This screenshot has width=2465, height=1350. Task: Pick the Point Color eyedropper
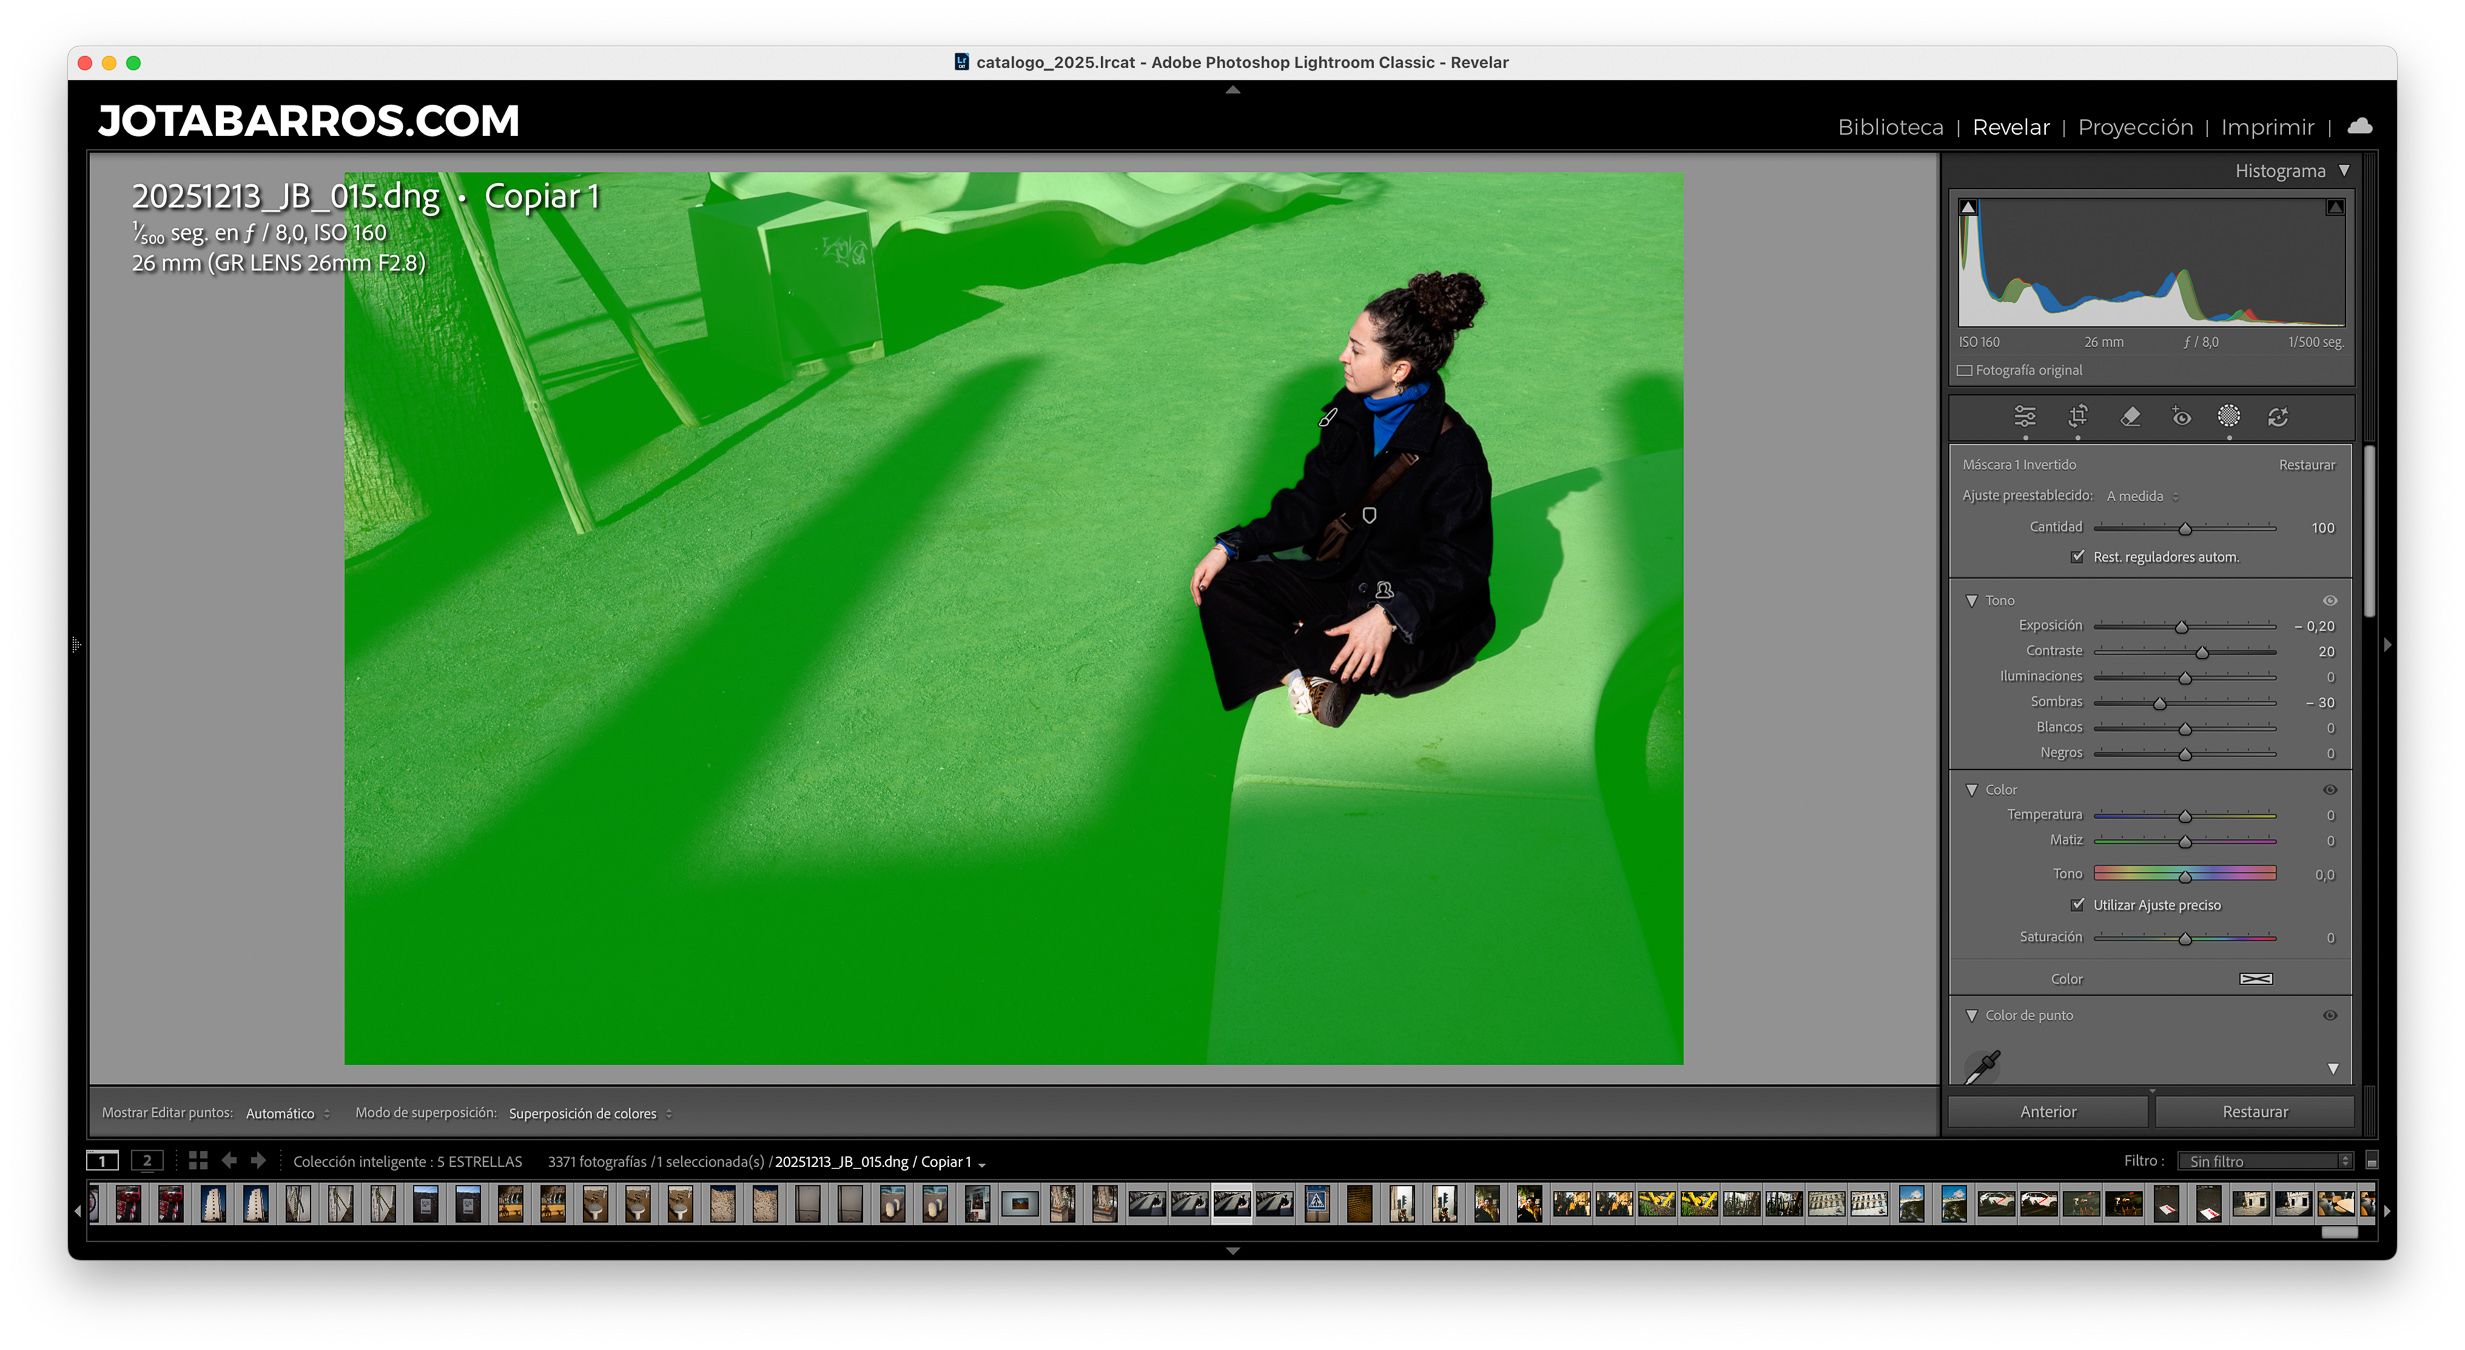click(x=1982, y=1067)
